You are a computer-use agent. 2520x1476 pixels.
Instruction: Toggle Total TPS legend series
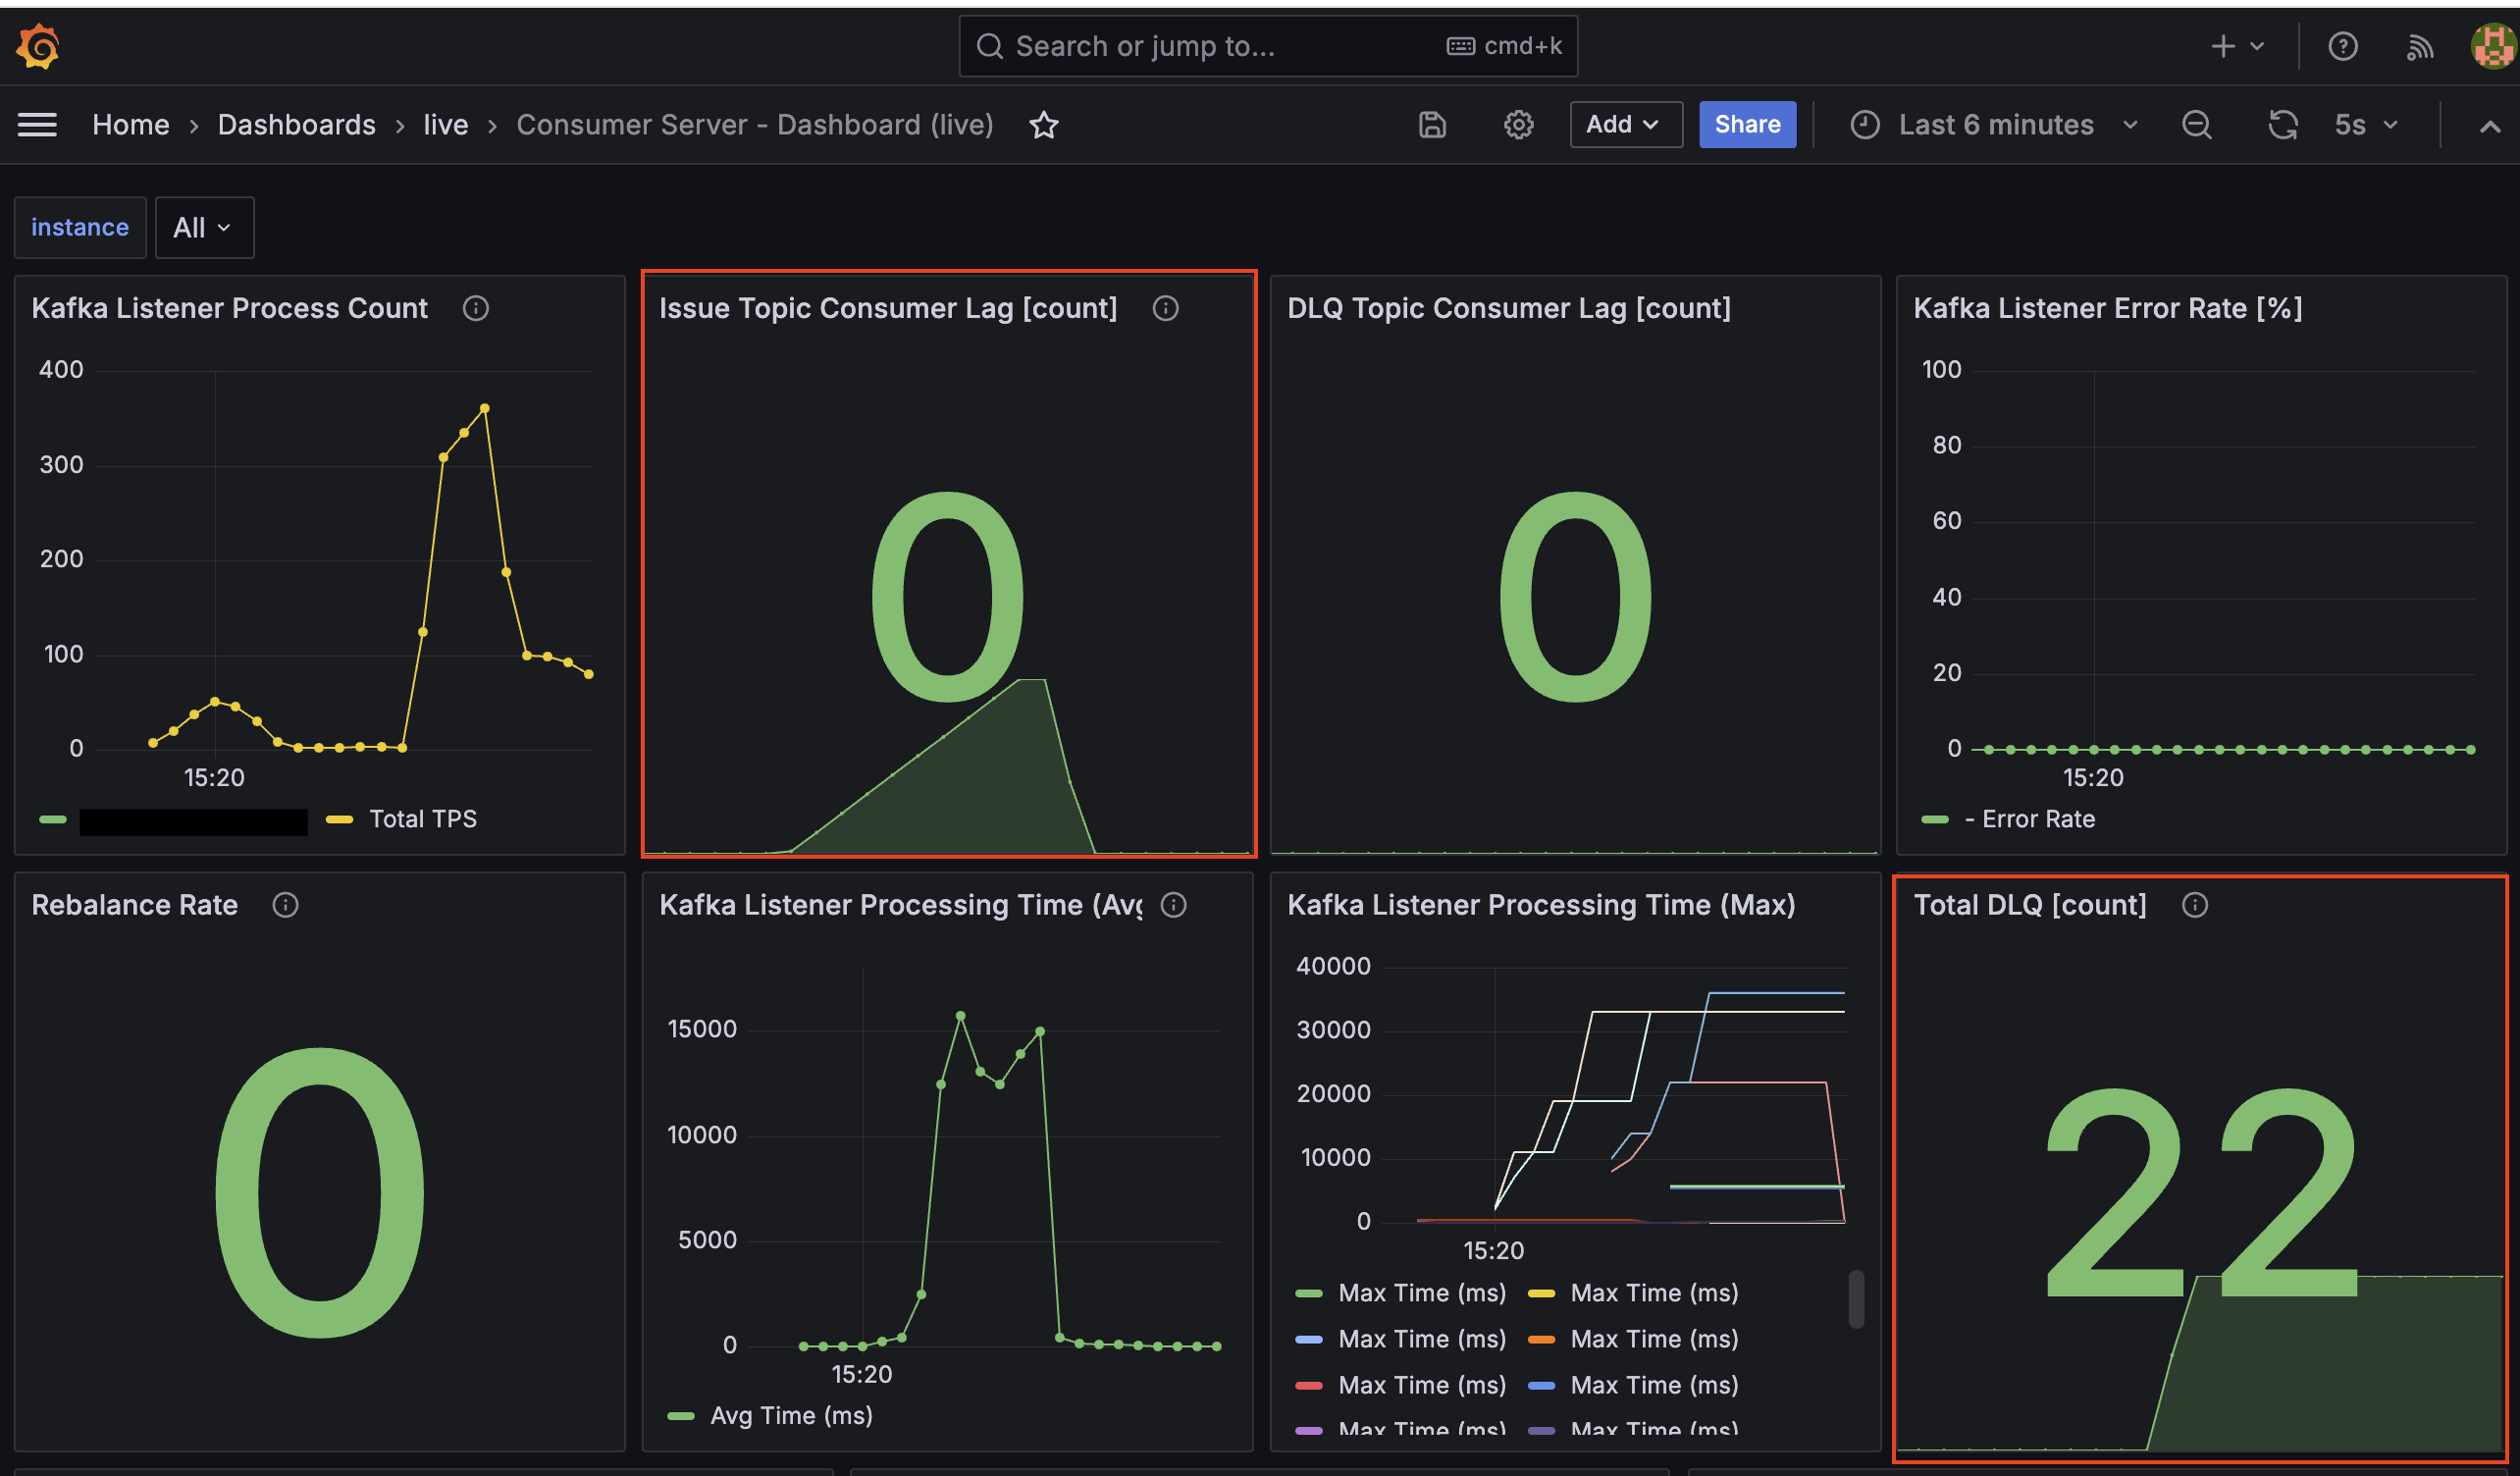pos(422,819)
